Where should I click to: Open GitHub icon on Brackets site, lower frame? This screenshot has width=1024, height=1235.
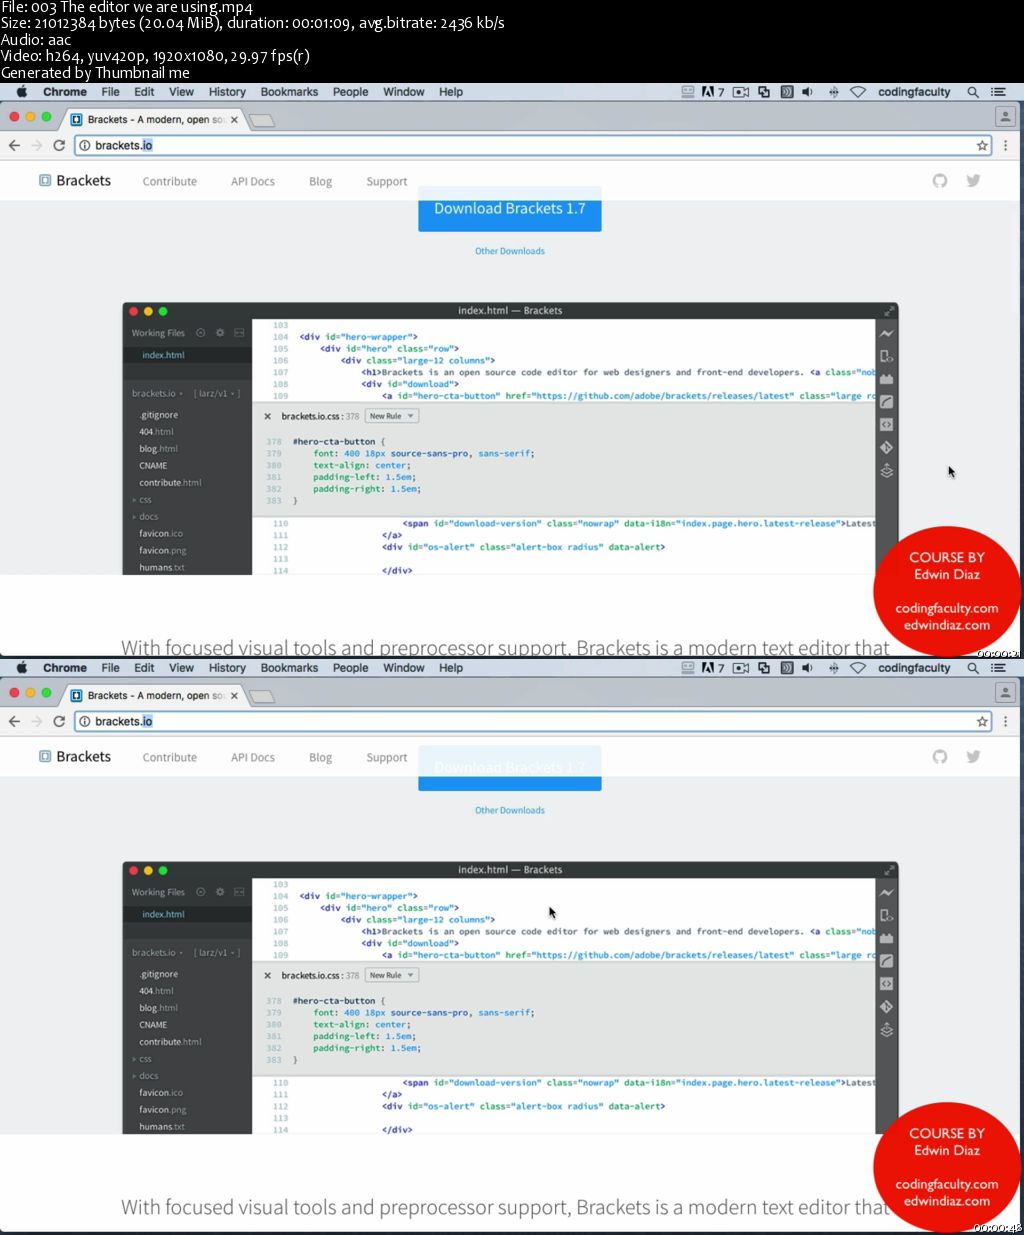click(940, 757)
